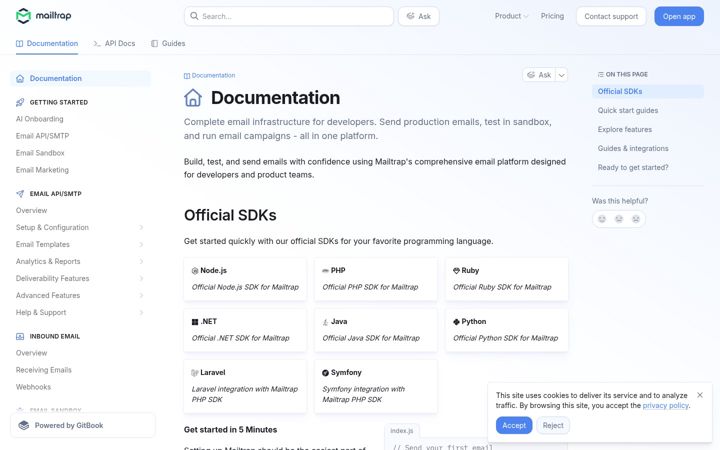This screenshot has height=450, width=720.
Task: Open Email API/SMTP under Getting Started
Action: pos(42,136)
